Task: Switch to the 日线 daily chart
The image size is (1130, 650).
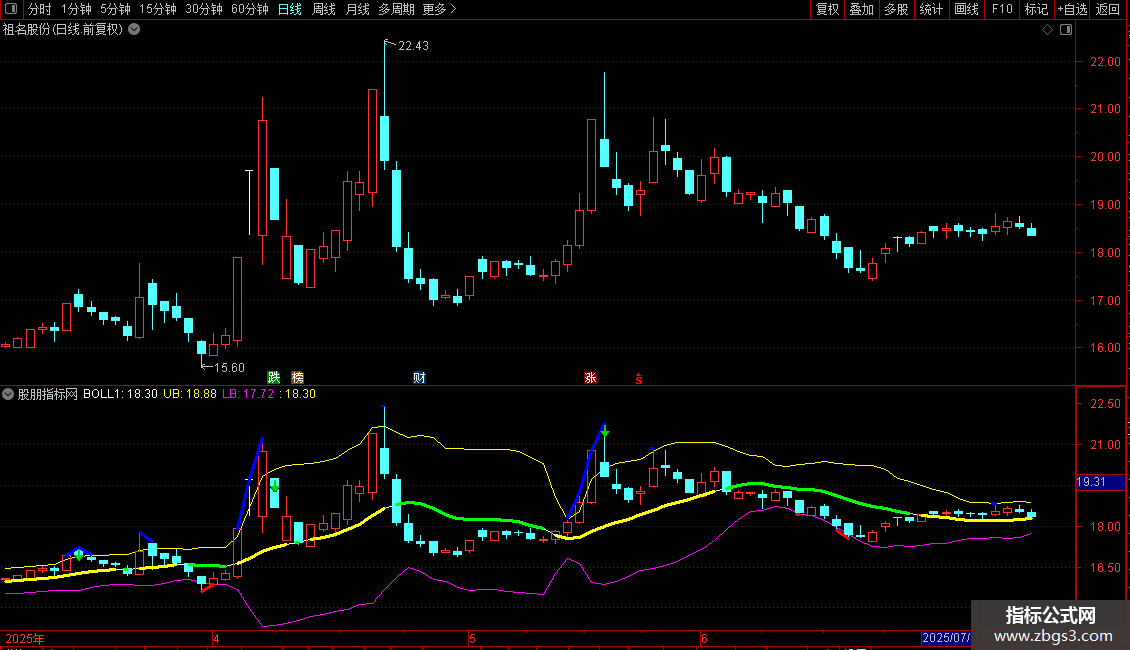Action: pos(290,9)
